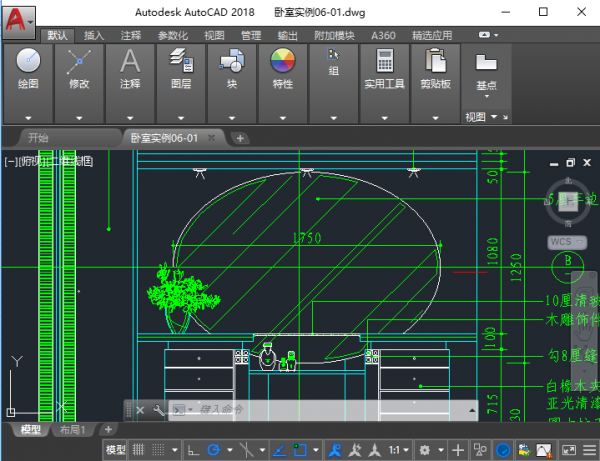600x461 pixels.
Task: Open the 开始 (Start) file tab
Action: 38,137
